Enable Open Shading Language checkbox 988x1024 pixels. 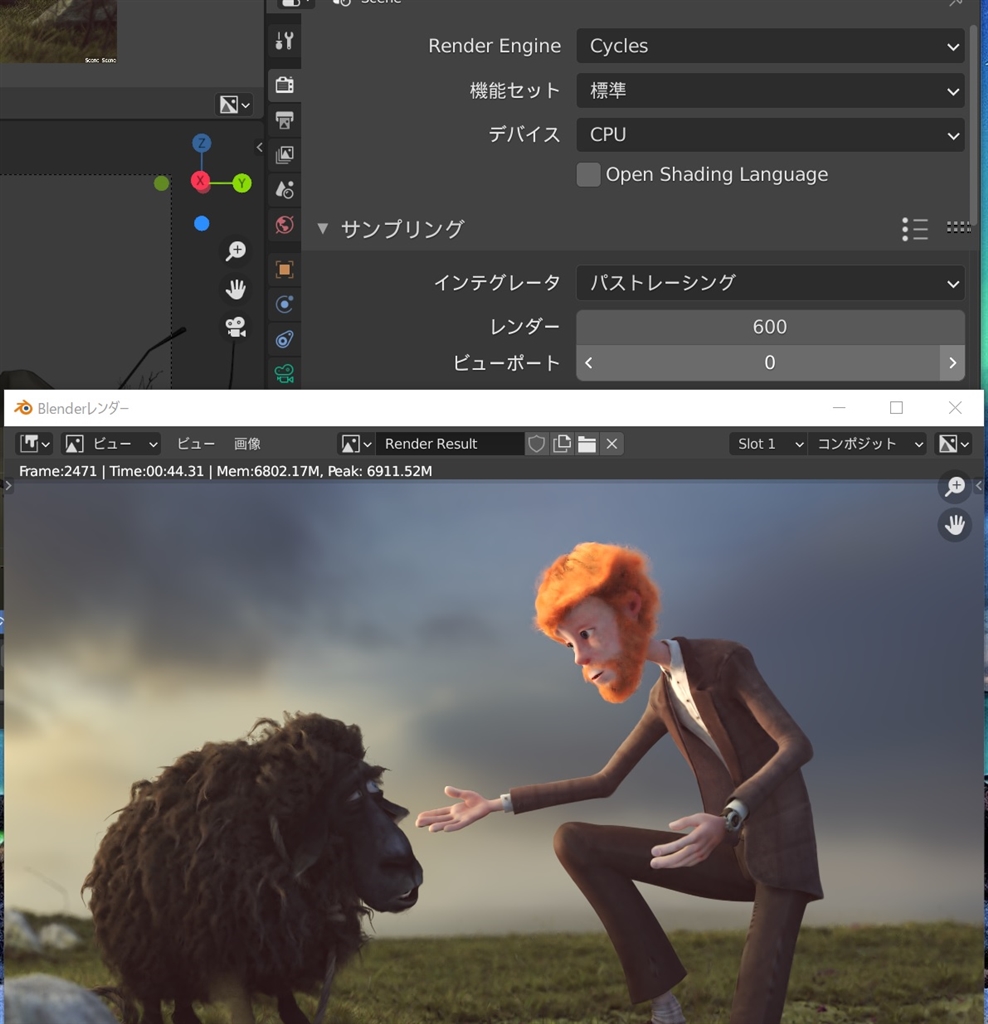point(588,175)
